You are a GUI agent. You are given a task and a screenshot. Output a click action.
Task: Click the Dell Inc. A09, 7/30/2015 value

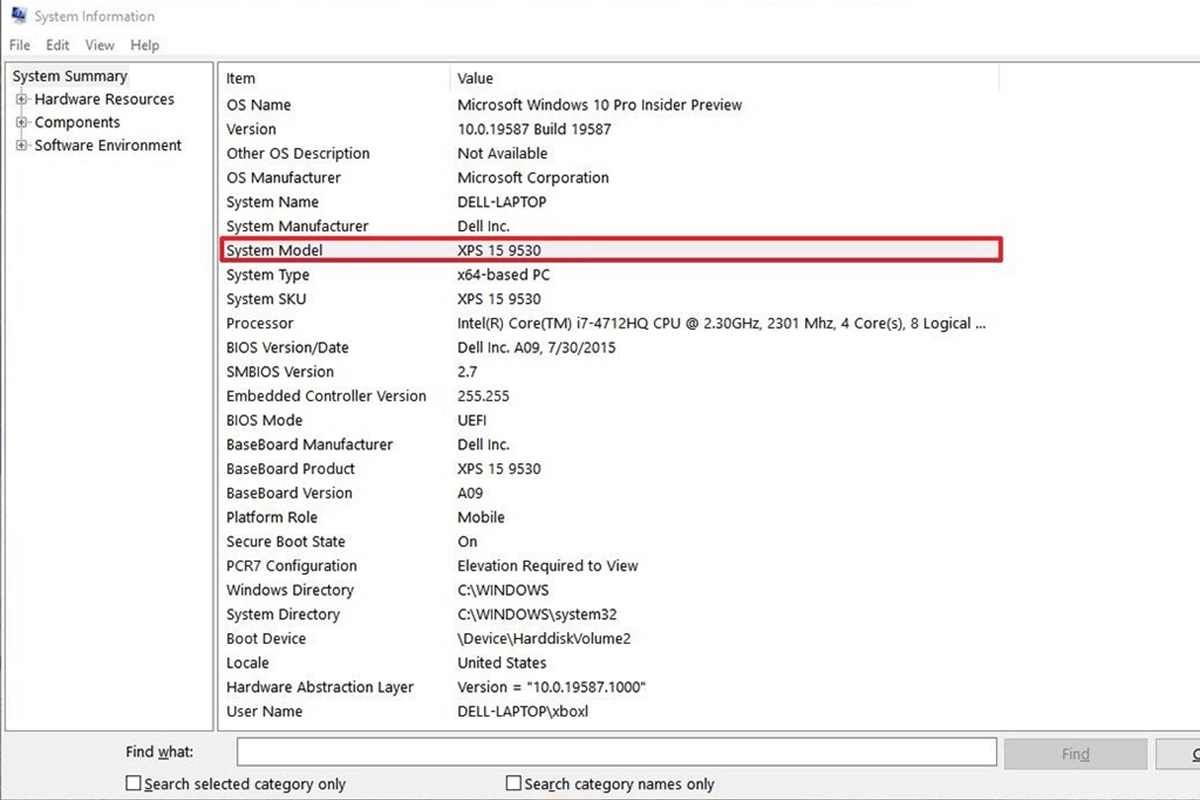pyautogui.click(x=536, y=348)
